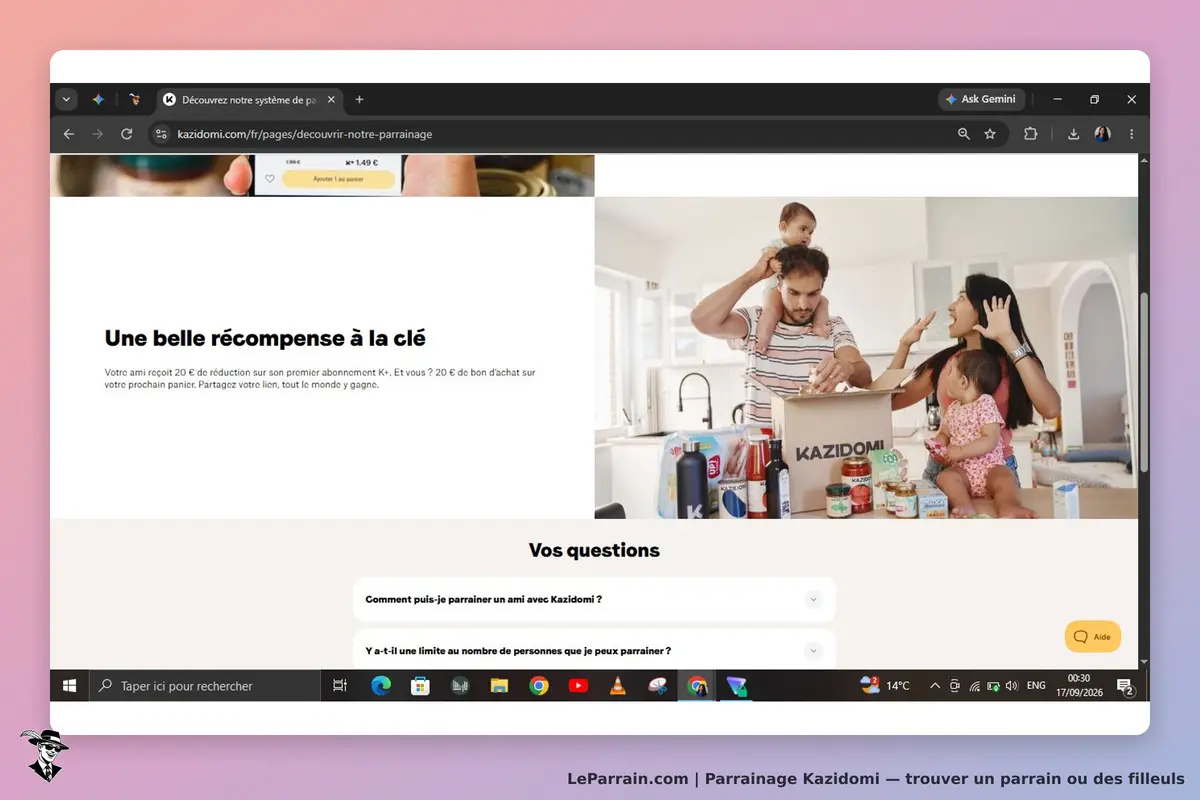Click the Vos questions heading
1200x800 pixels.
coord(594,550)
